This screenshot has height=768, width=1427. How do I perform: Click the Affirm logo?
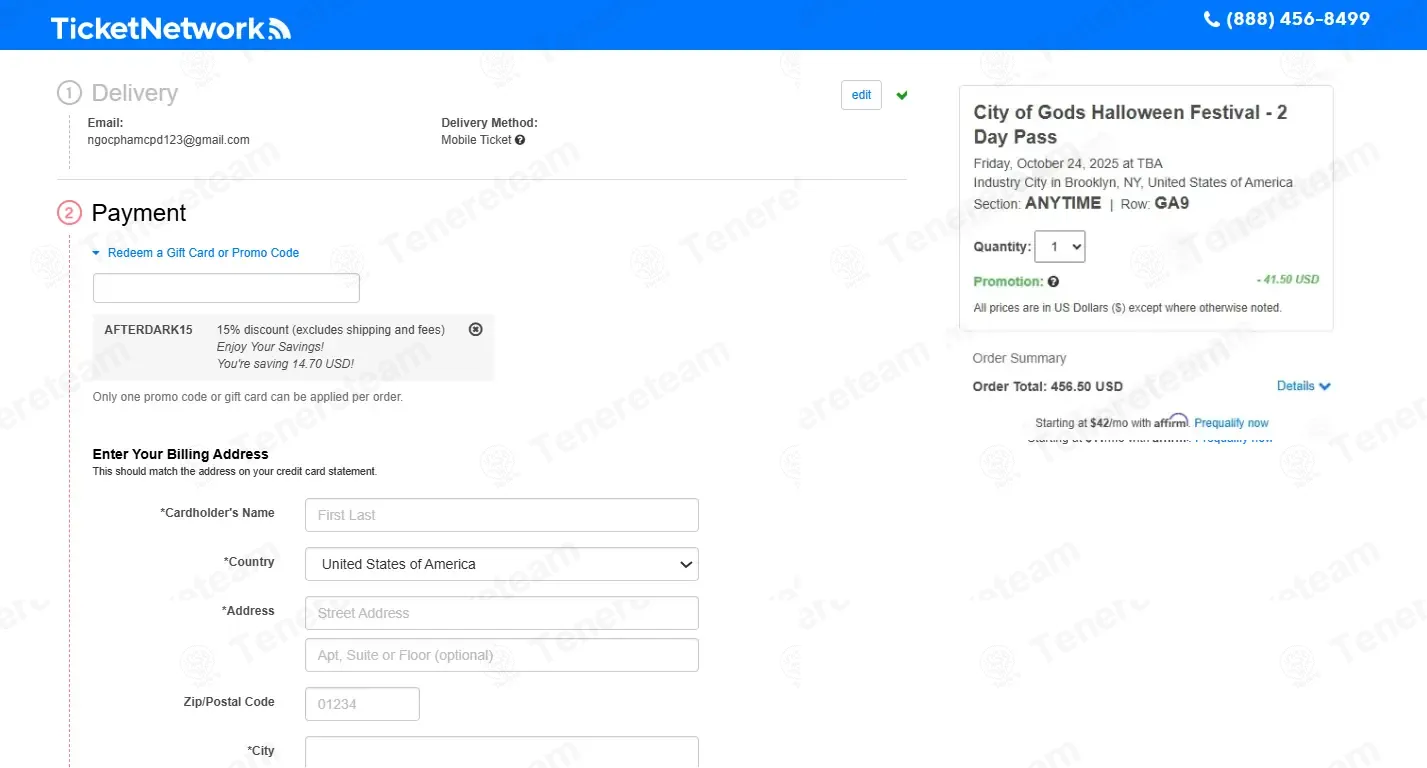tap(1171, 421)
